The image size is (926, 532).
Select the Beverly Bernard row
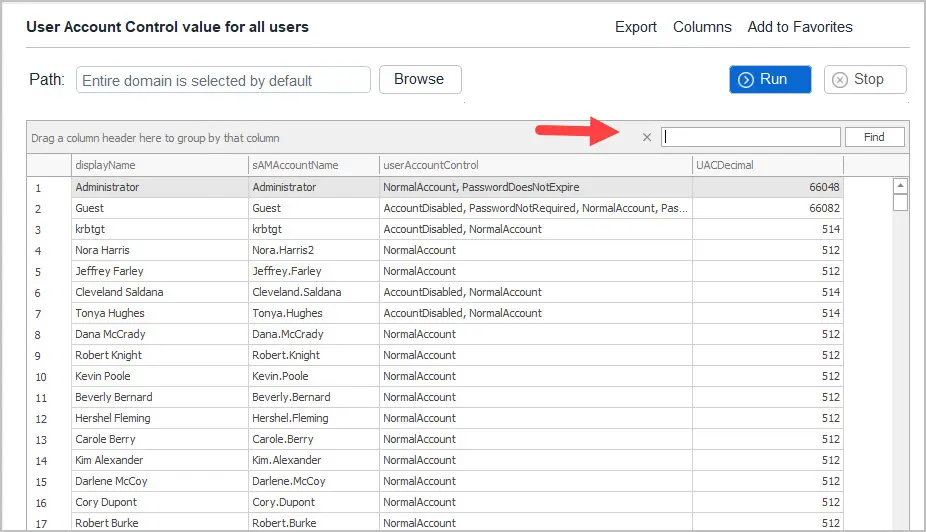coord(435,397)
